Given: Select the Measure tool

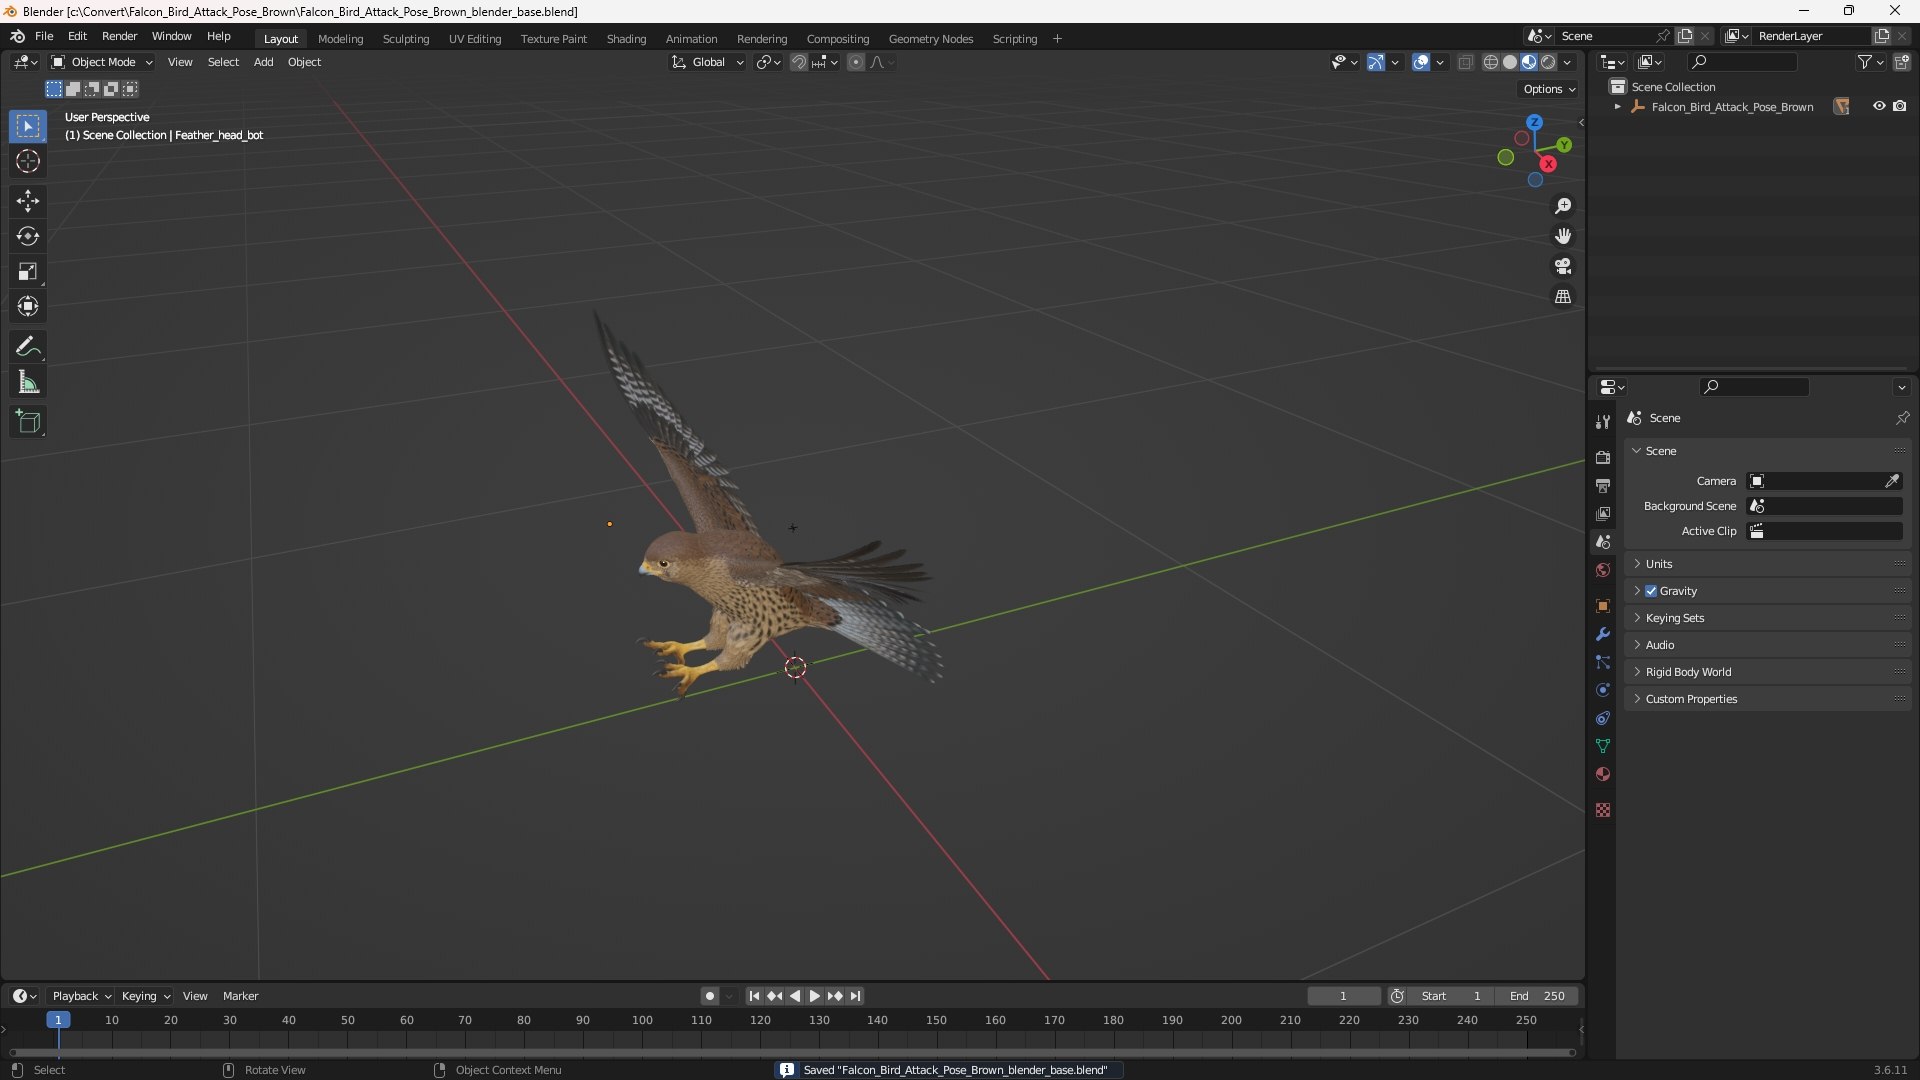Looking at the screenshot, I should click(x=28, y=382).
